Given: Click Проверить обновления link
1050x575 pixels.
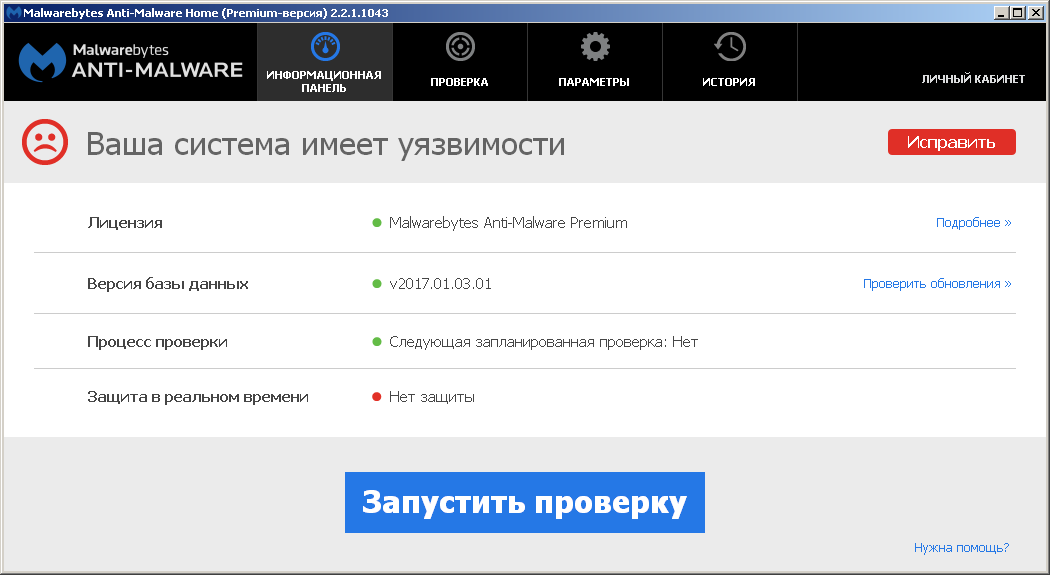Looking at the screenshot, I should [x=937, y=284].
